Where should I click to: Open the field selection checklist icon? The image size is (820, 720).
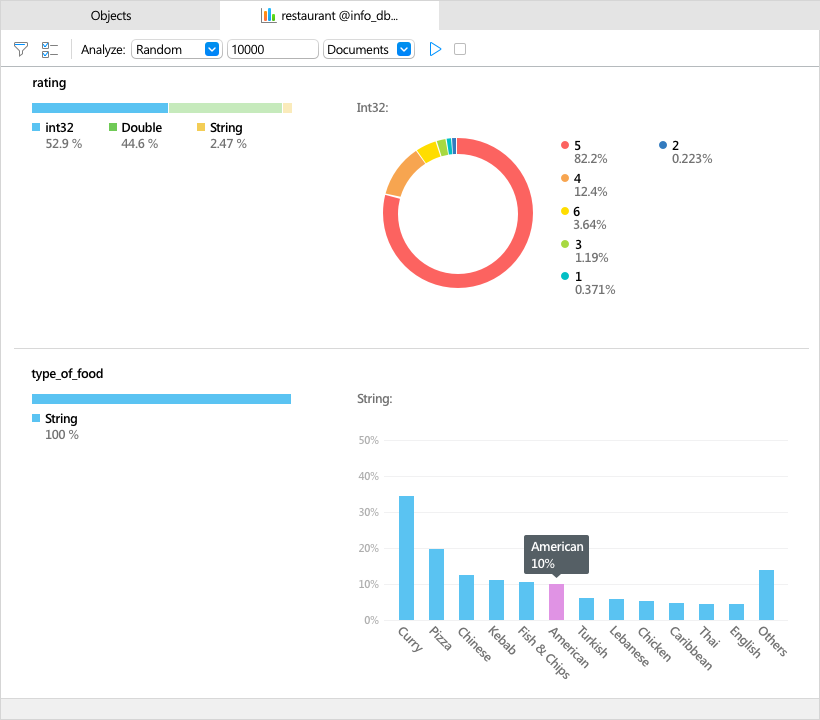coord(50,50)
